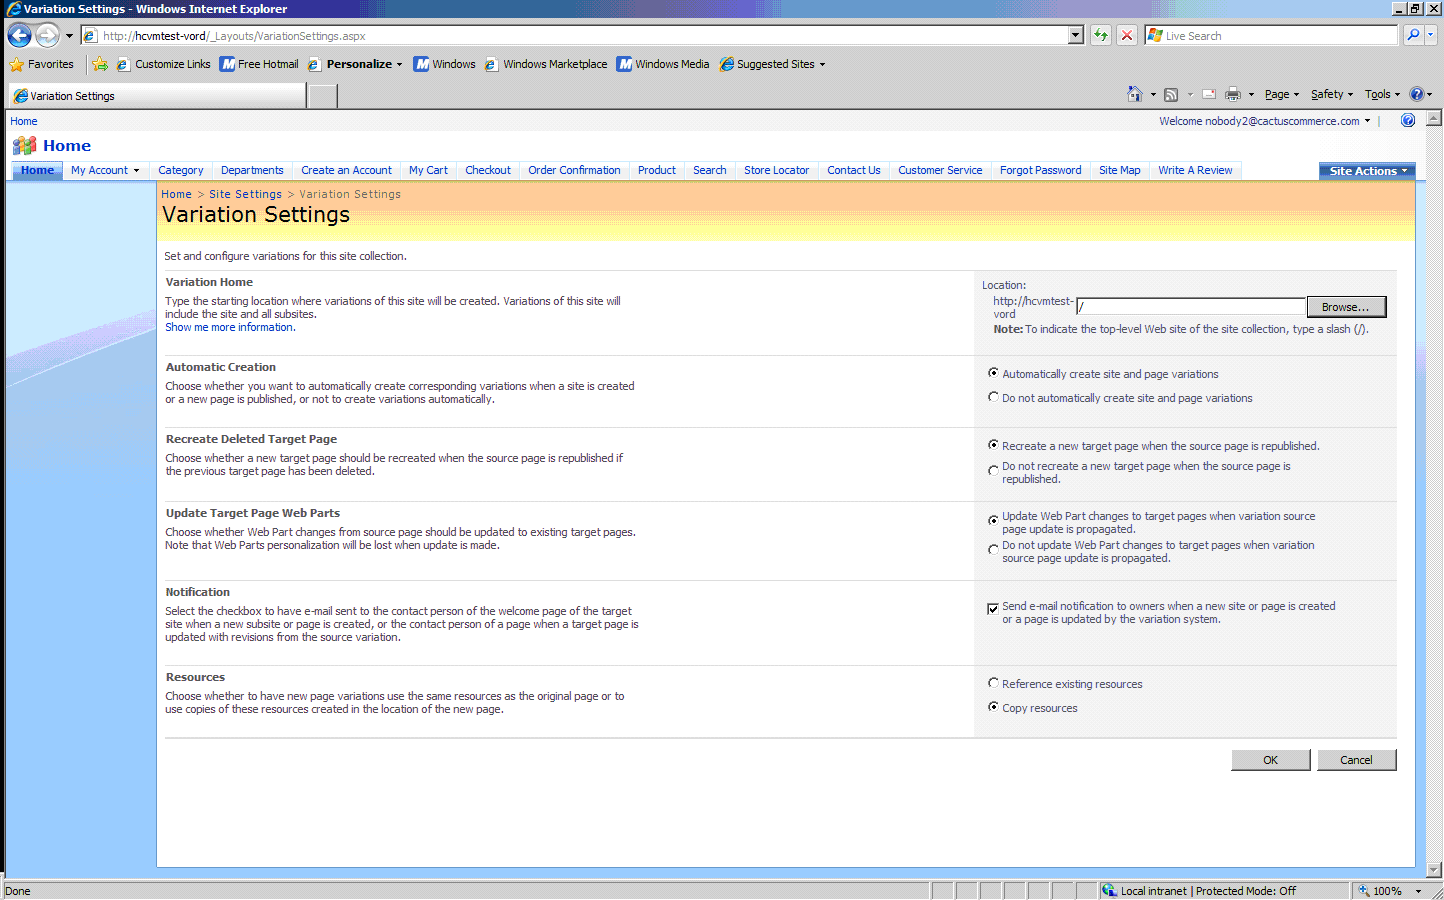
Task: Open the Windows Media favorite
Action: (663, 64)
